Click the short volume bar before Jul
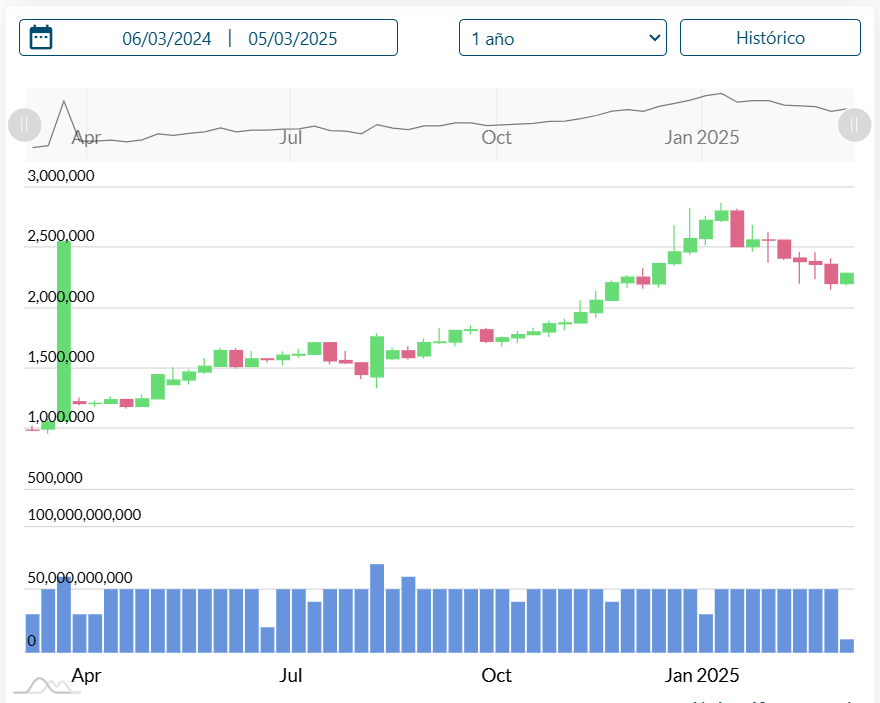This screenshot has width=880, height=703. 267,639
